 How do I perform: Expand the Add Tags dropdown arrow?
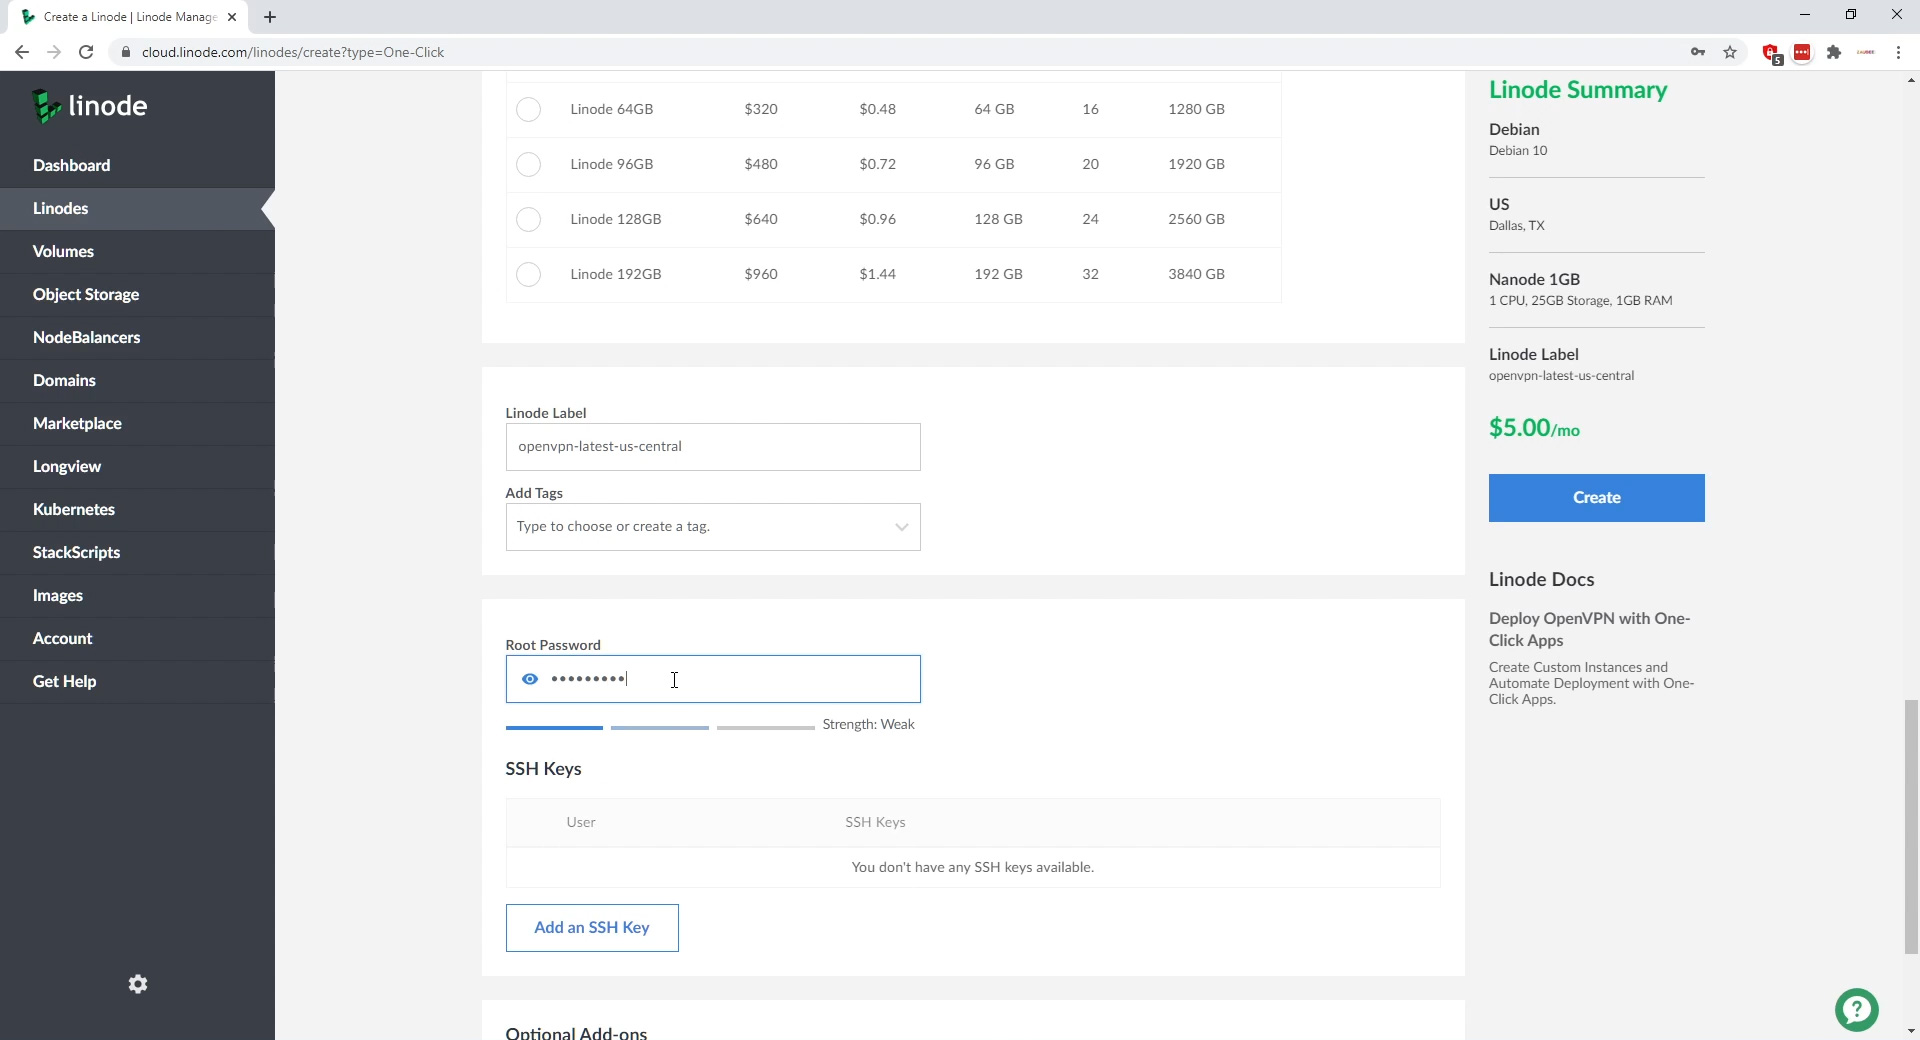[x=901, y=527]
